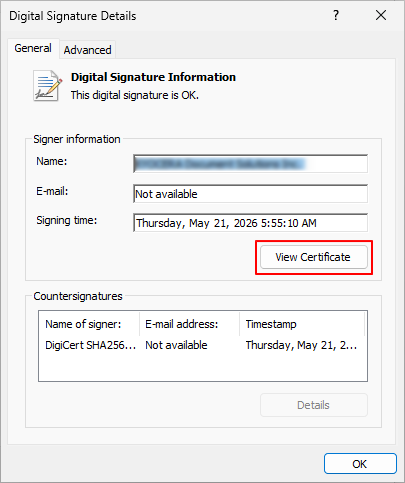
Task: Select the General tab
Action: tap(33, 48)
